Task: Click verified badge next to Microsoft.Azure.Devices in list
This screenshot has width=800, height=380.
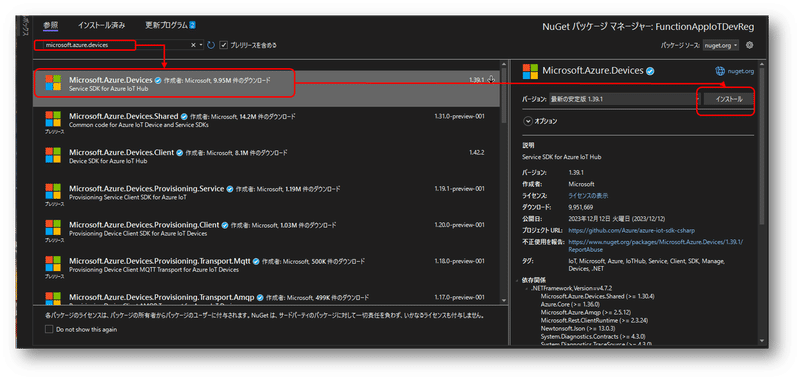Action: (158, 81)
